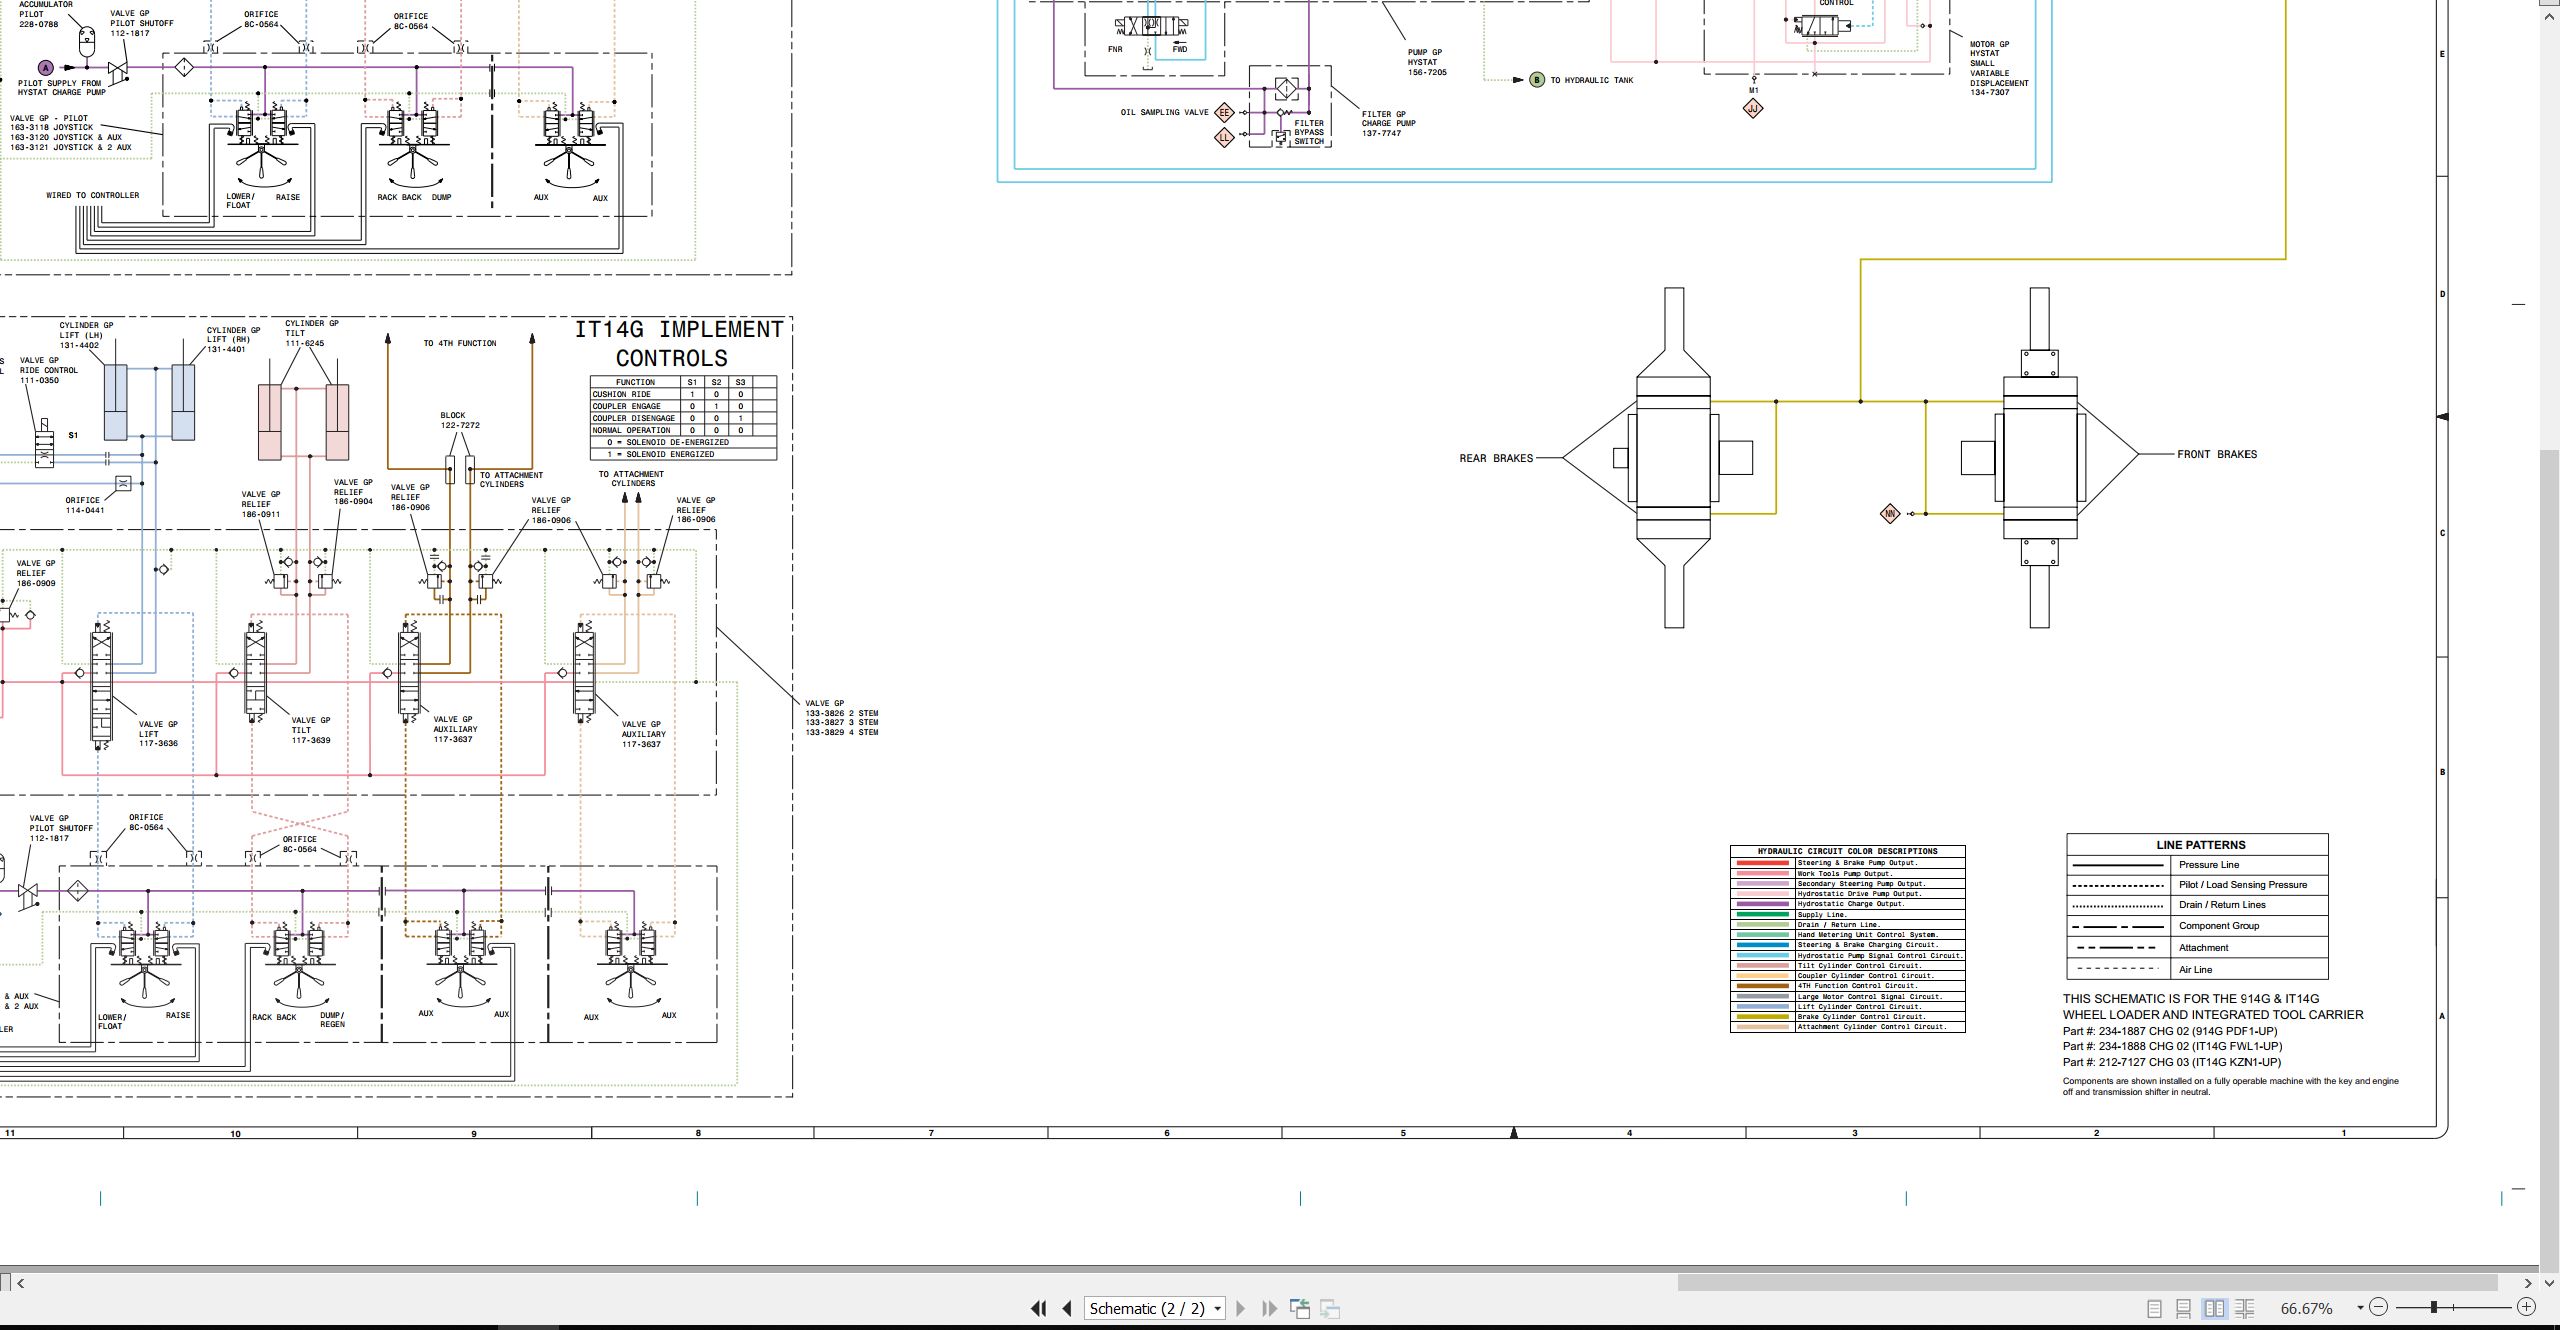Advance to the next view
The width and height of the screenshot is (2560, 1330).
click(x=1330, y=1308)
